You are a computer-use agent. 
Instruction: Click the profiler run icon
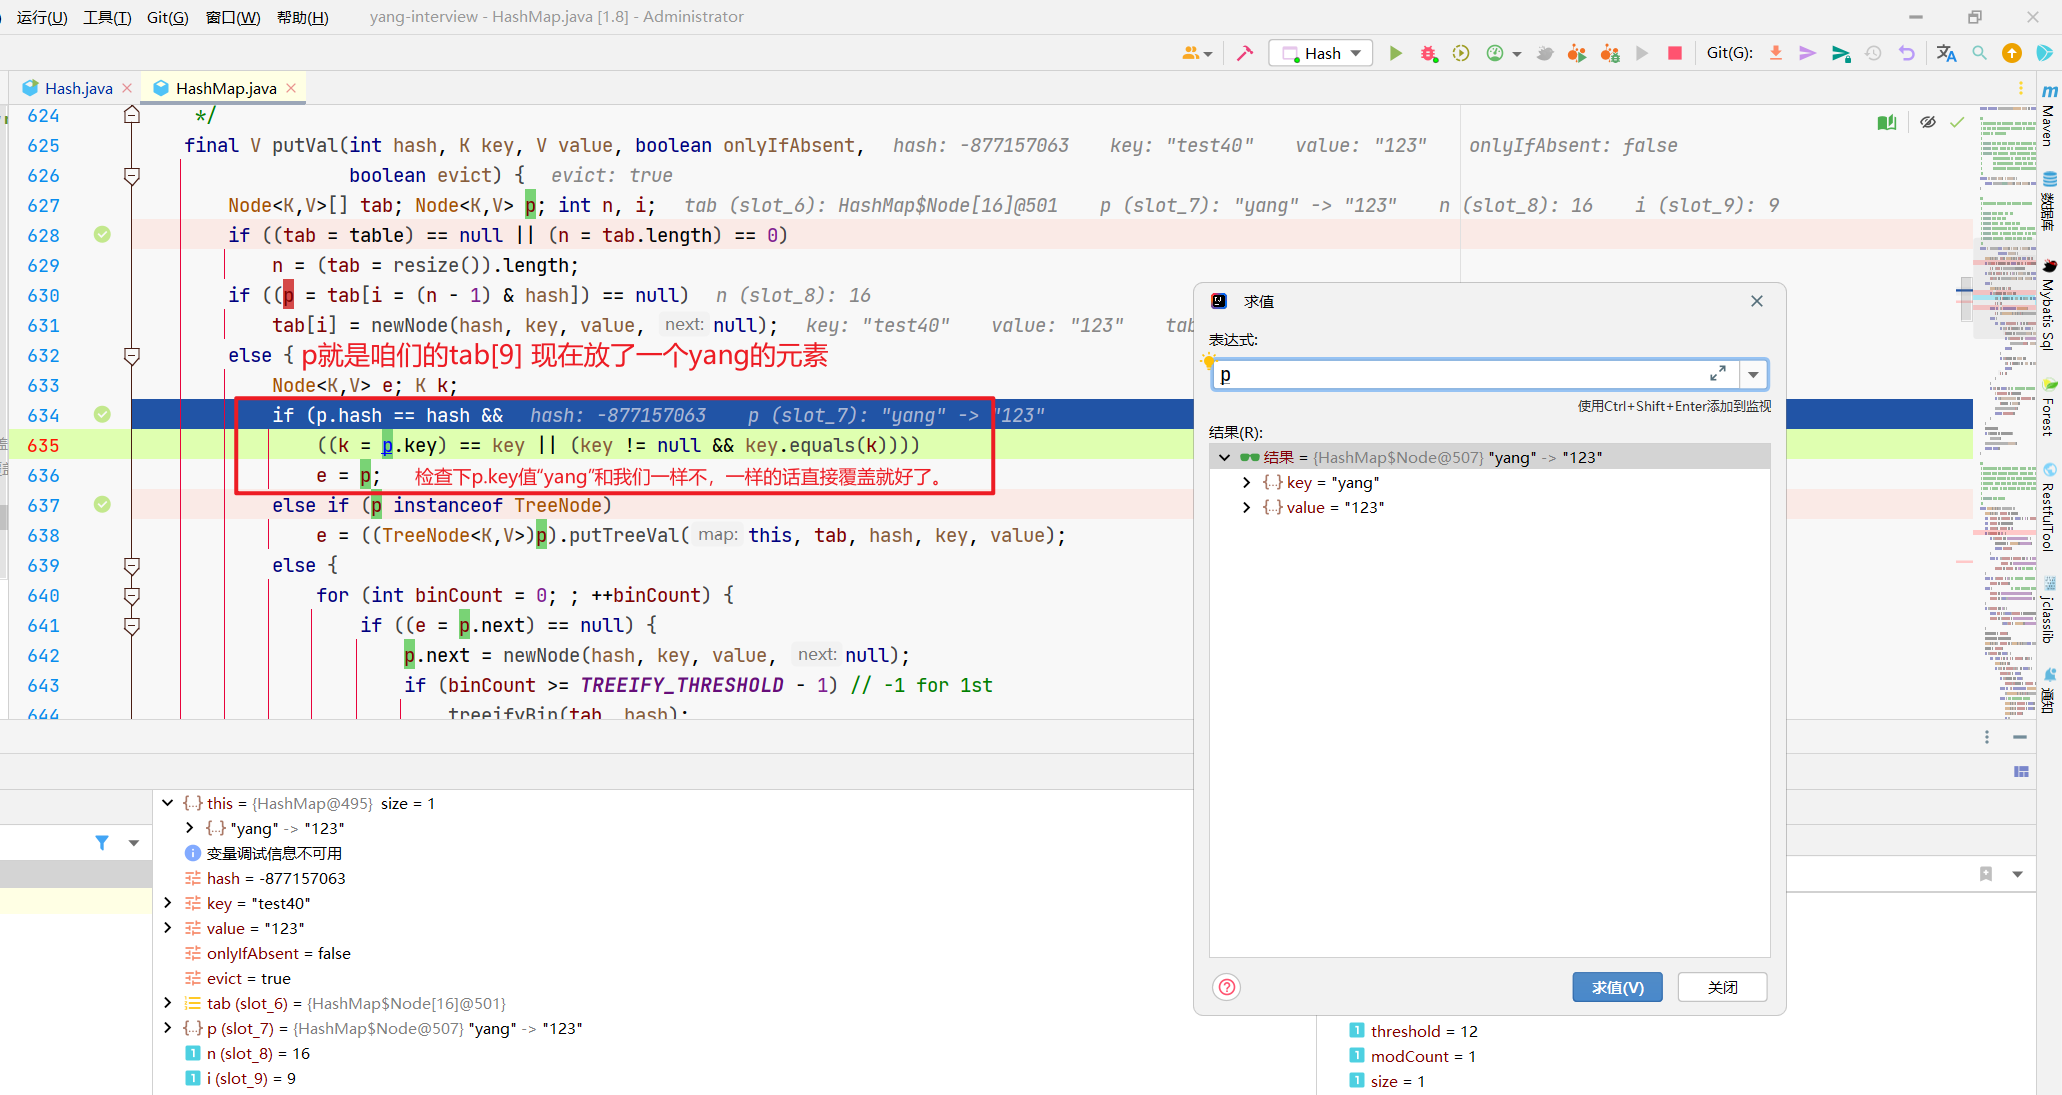1495,53
